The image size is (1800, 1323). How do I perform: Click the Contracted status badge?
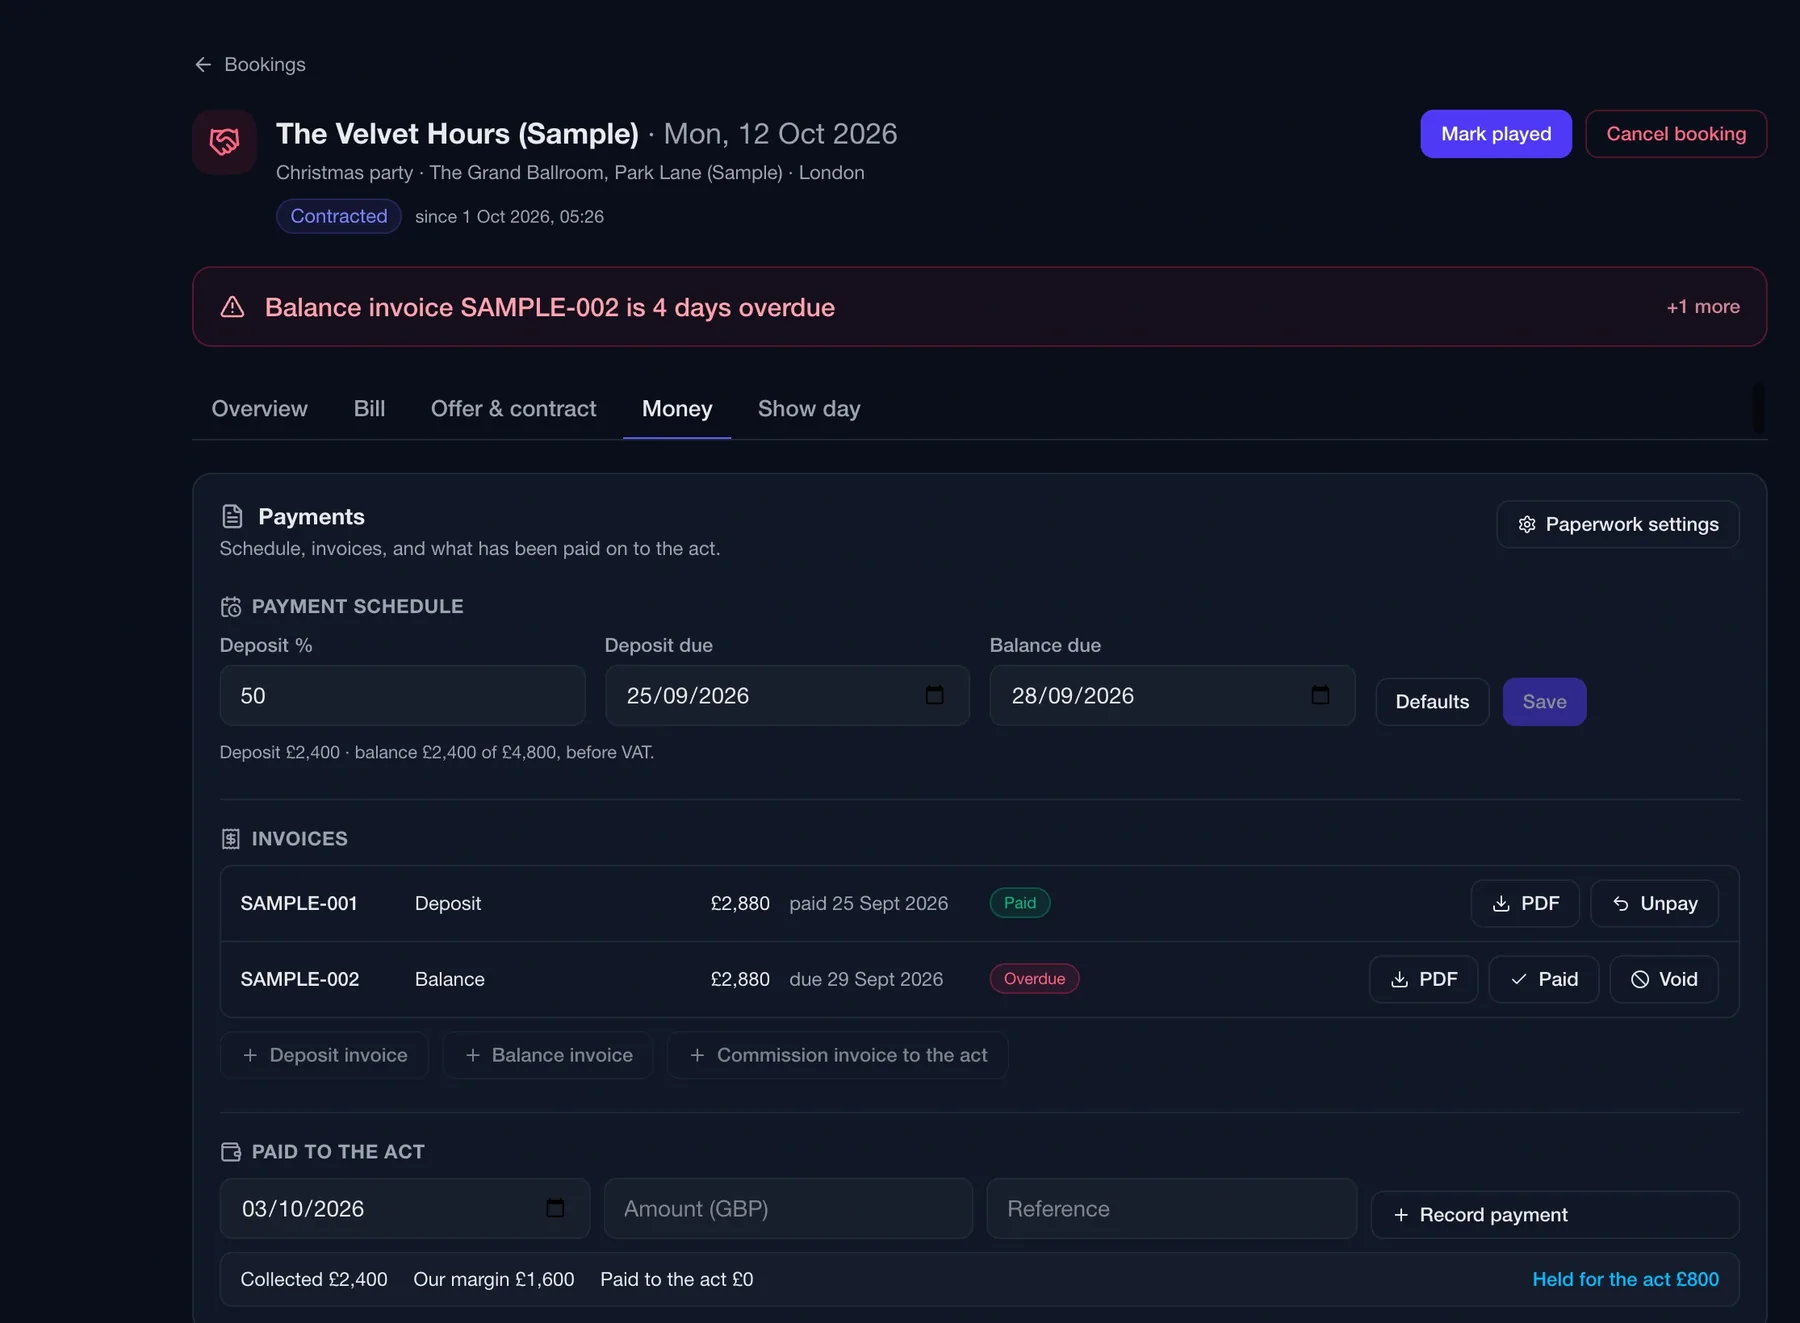[338, 216]
